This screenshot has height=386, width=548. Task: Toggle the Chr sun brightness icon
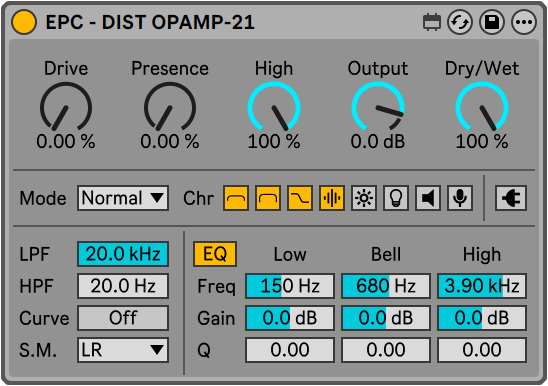pyautogui.click(x=364, y=198)
